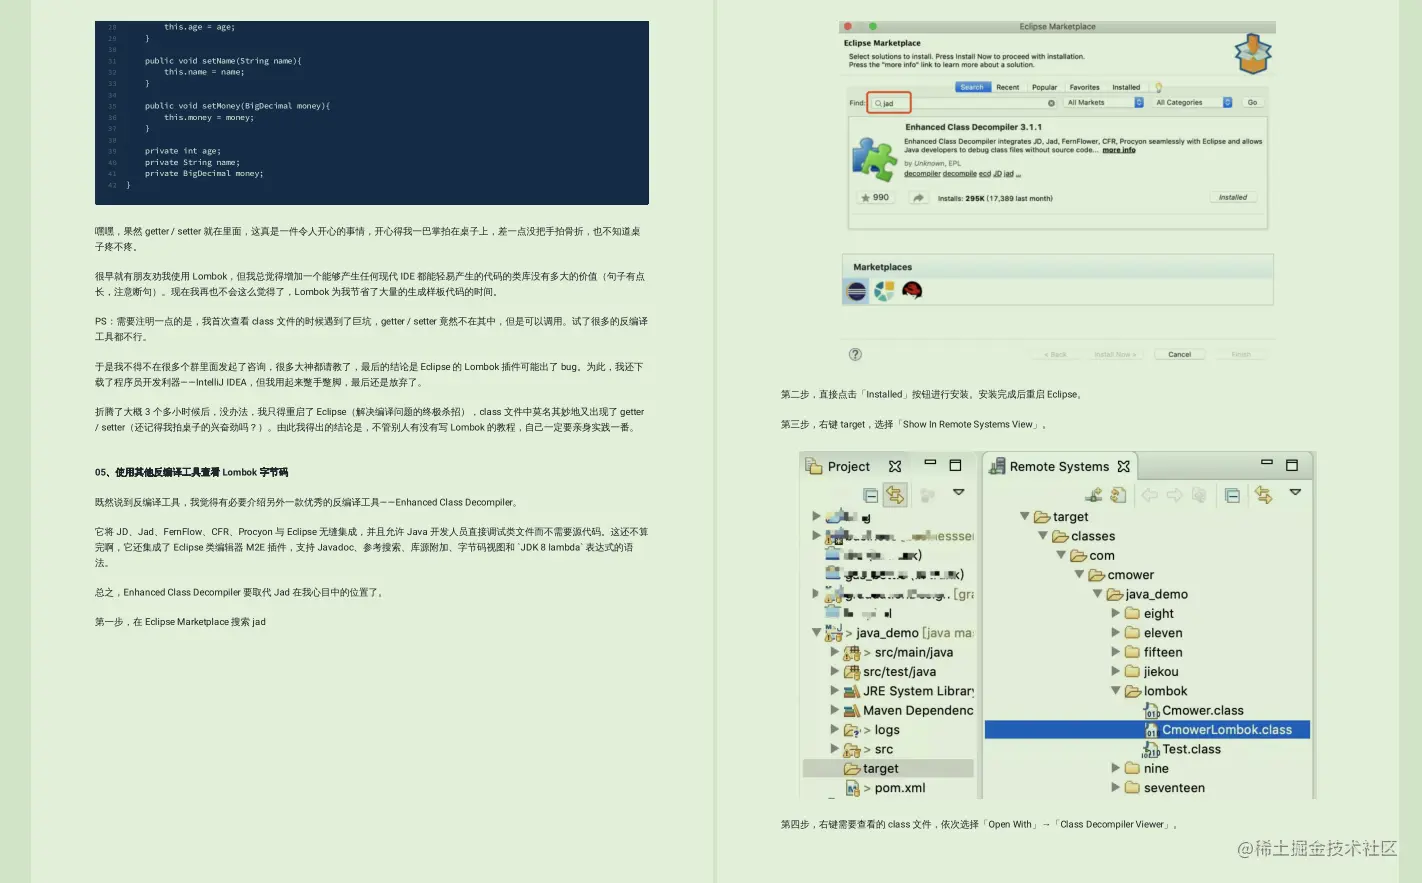The image size is (1422, 883).
Task: Select pom.xml in Project panel
Action: (886, 788)
